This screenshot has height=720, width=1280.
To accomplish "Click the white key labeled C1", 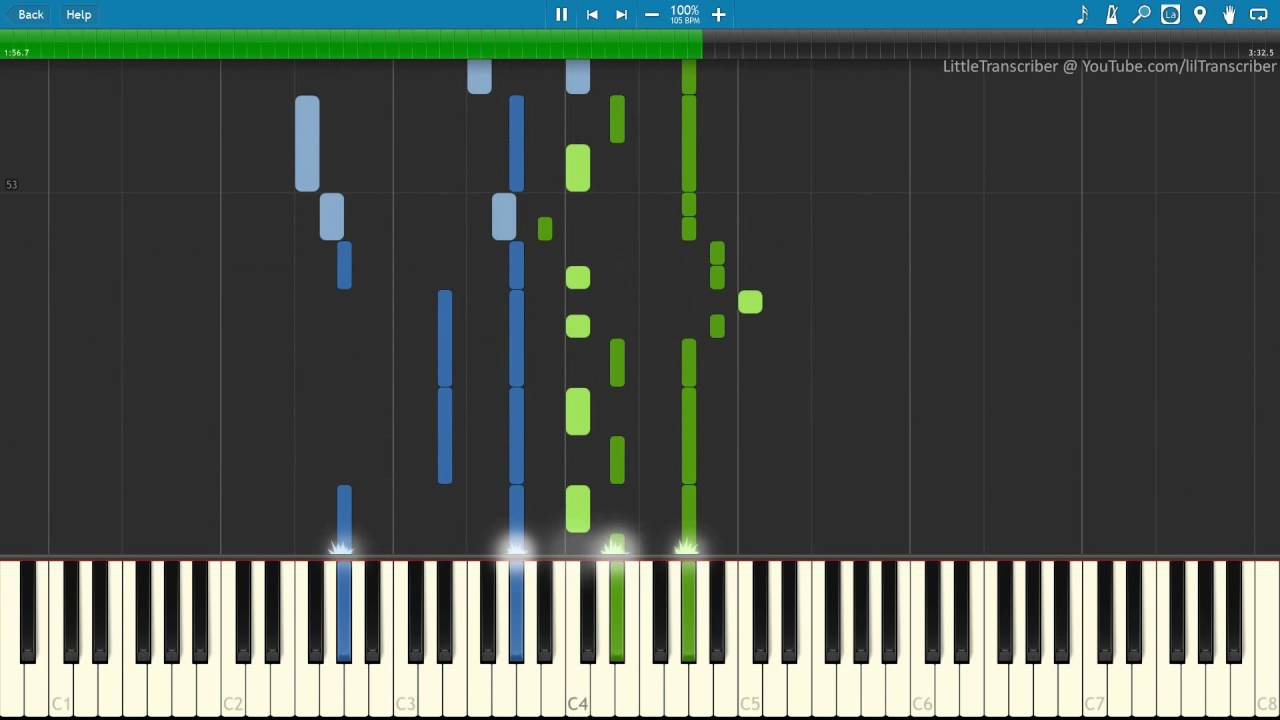I will point(60,690).
